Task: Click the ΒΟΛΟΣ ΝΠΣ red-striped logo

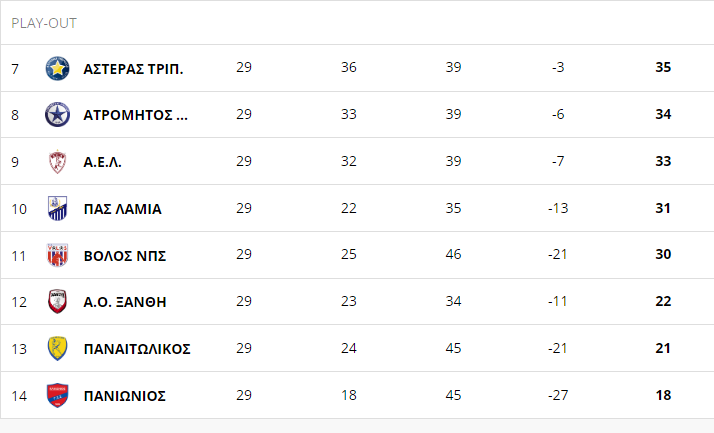Action: 57,255
